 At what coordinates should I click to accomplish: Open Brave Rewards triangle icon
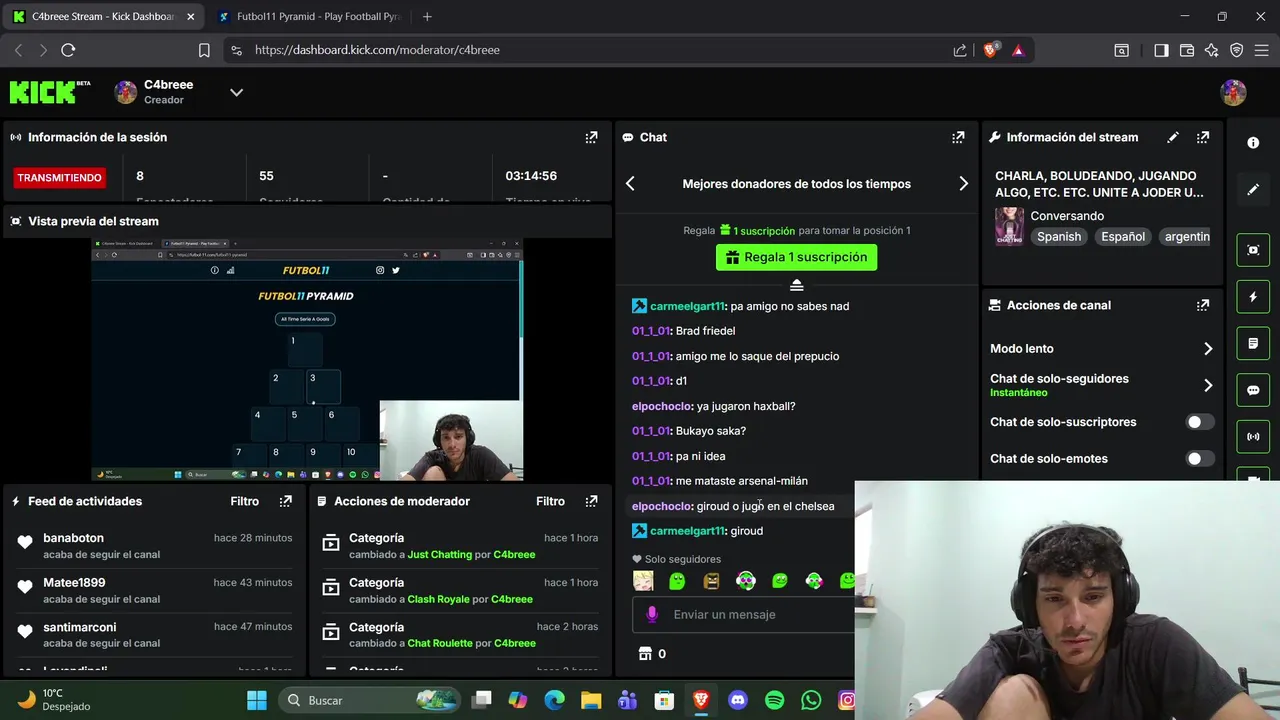1018,50
